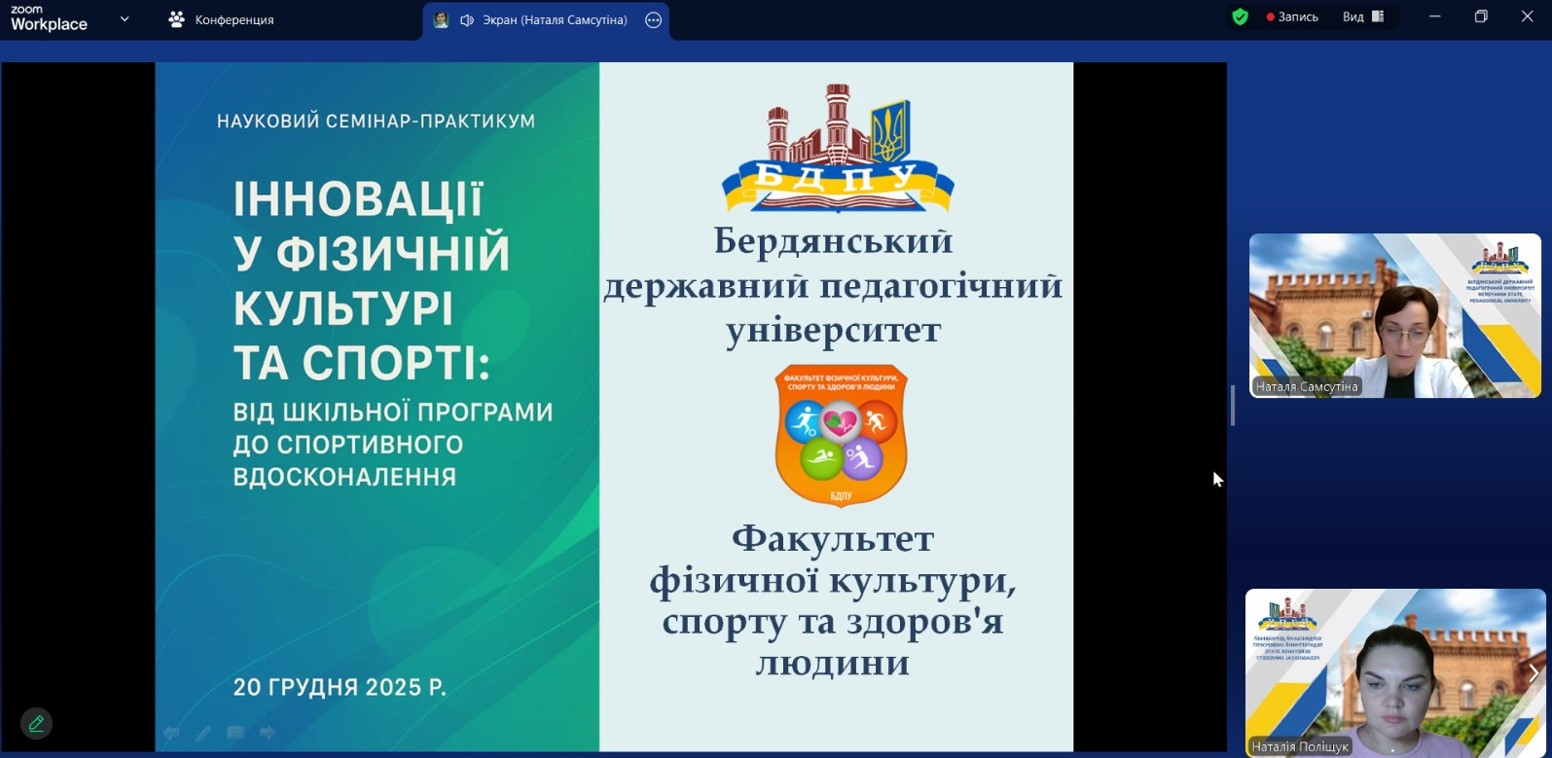Click the Zoom Workplace logo

49,18
